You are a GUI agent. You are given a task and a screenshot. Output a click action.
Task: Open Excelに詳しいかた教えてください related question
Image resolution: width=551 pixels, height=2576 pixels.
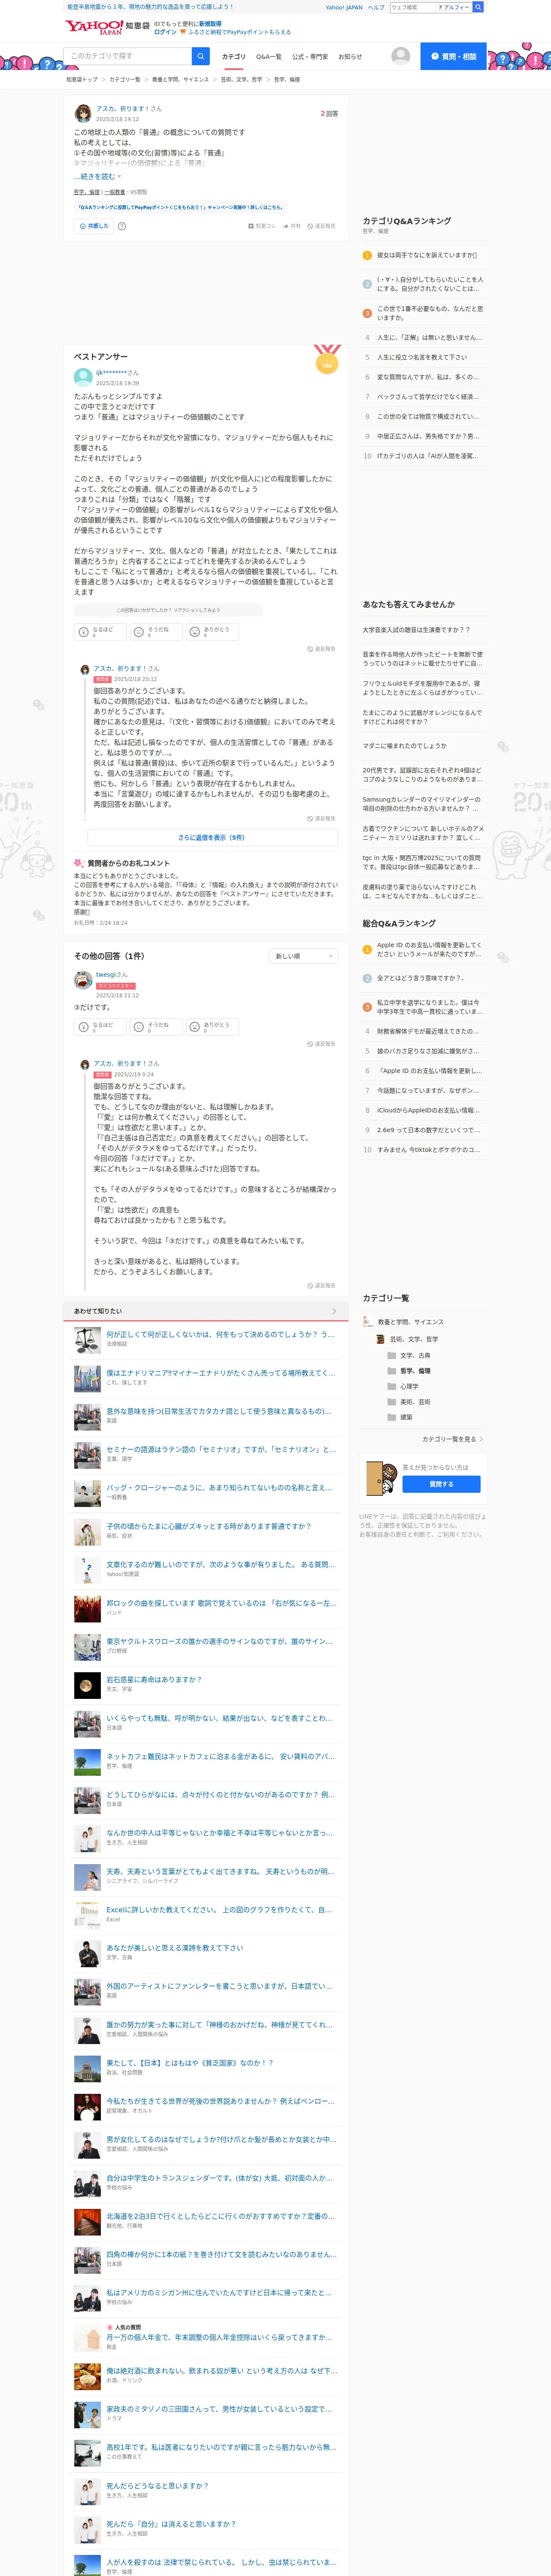click(219, 1910)
